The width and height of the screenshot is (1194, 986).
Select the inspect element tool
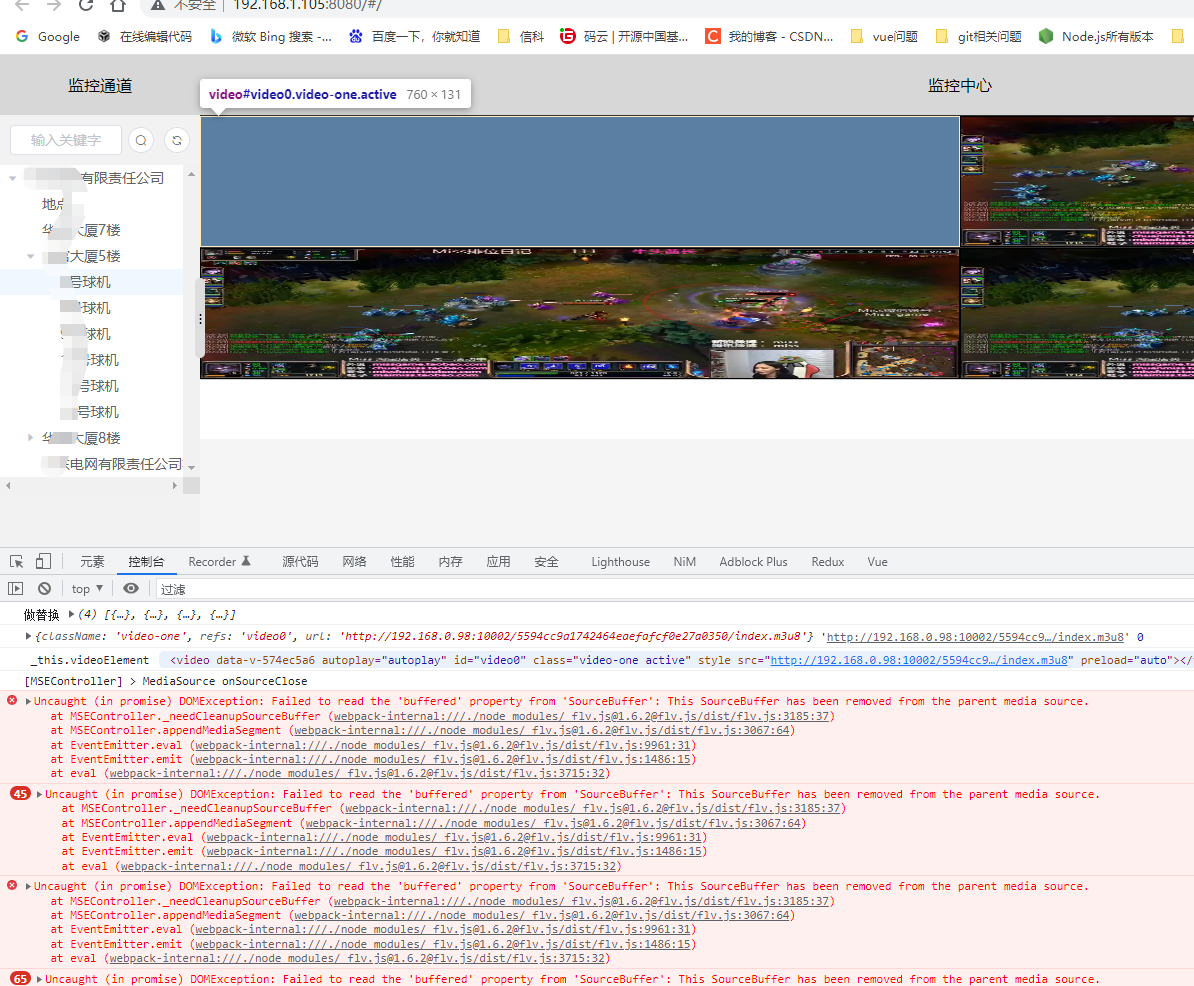(16, 562)
